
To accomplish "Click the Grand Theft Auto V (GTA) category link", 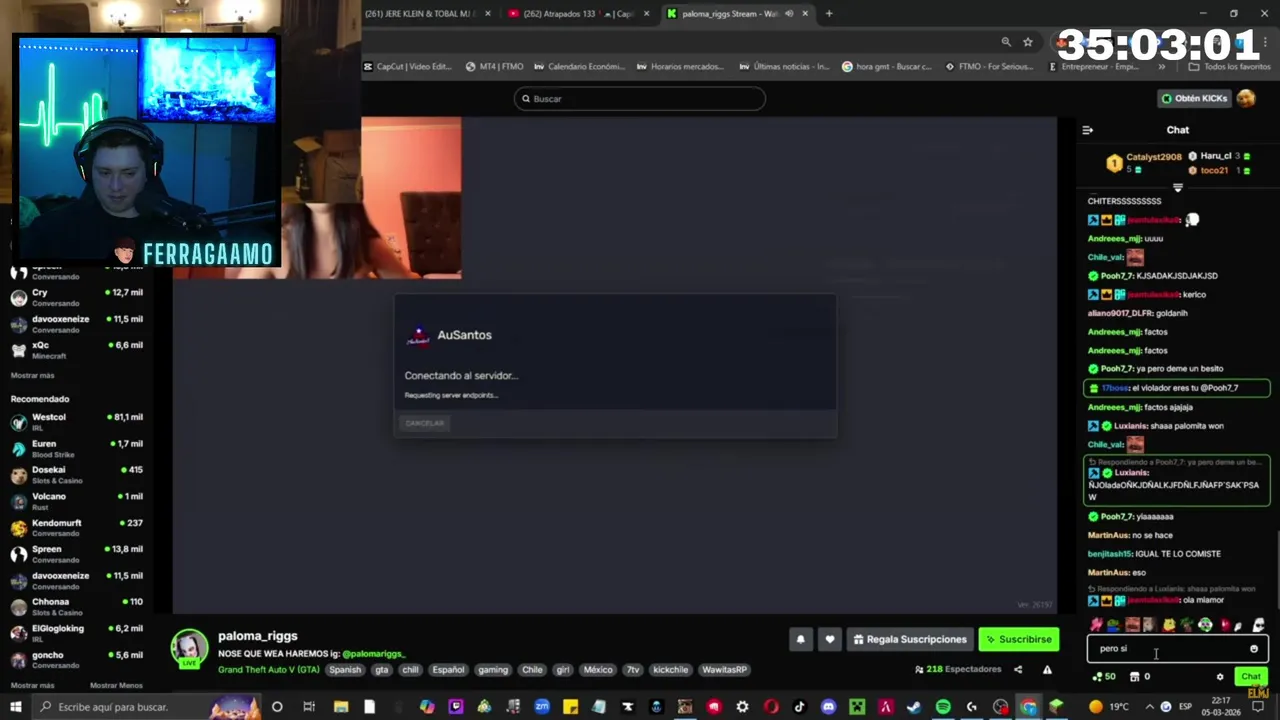I will click(x=269, y=670).
